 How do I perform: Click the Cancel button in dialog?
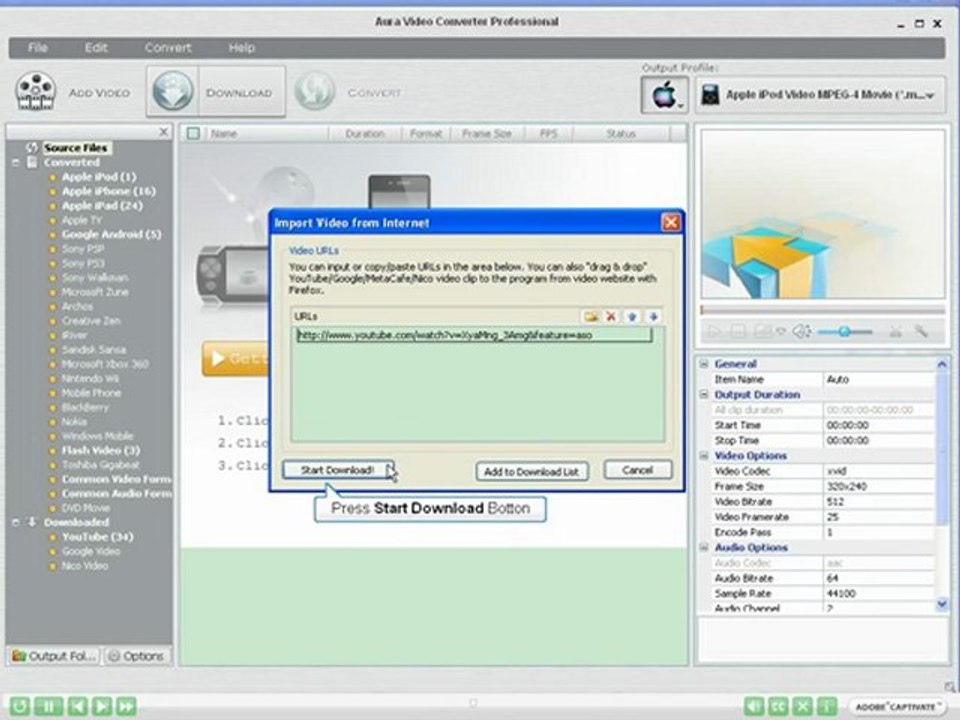pos(637,470)
